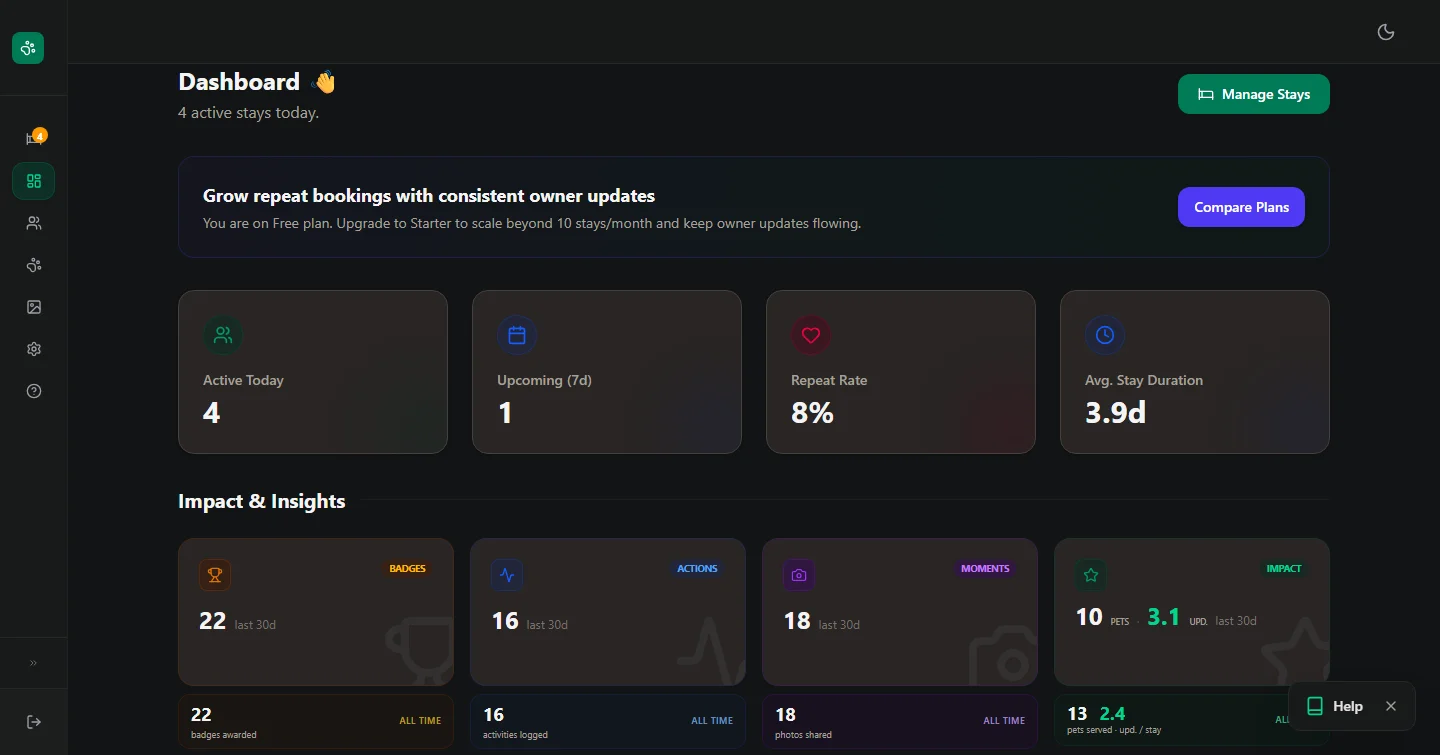Screen dimensions: 1440x755
Task: Click the paw logo in the sidebar
Action: 28,48
